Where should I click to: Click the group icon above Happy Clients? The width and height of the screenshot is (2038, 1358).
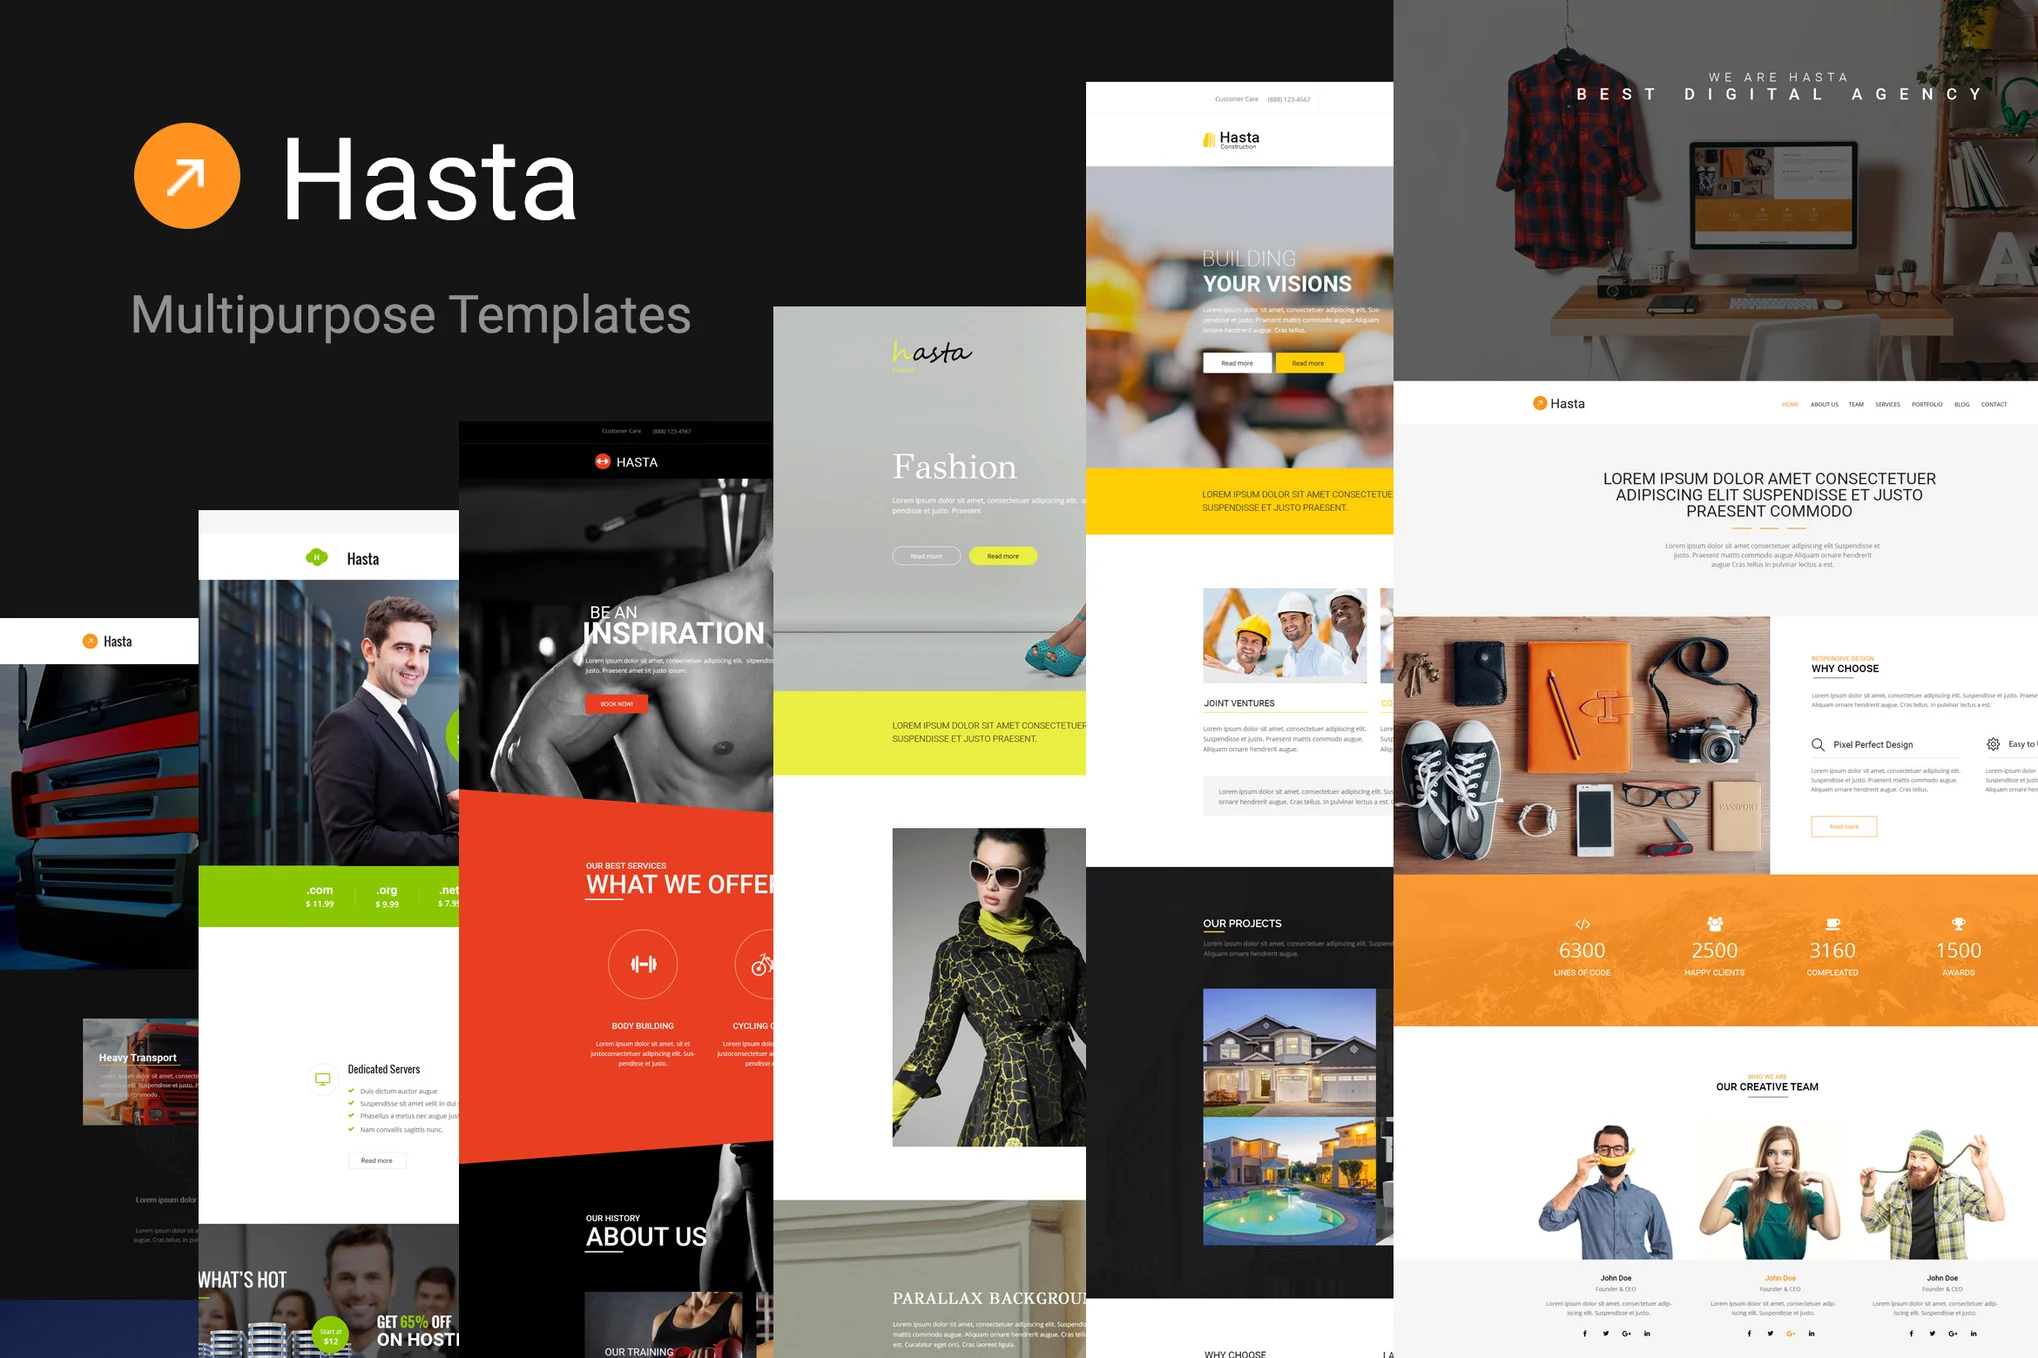[x=1714, y=924]
